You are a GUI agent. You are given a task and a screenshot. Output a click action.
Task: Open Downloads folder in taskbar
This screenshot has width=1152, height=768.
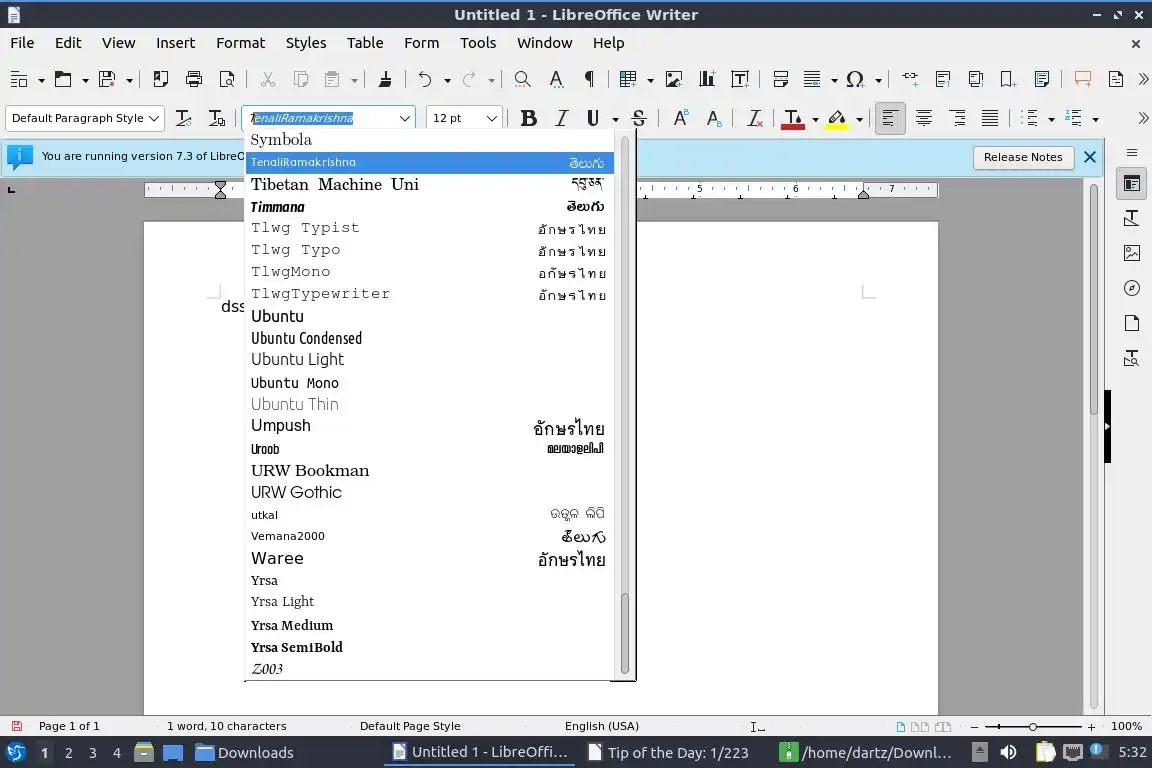click(x=245, y=753)
